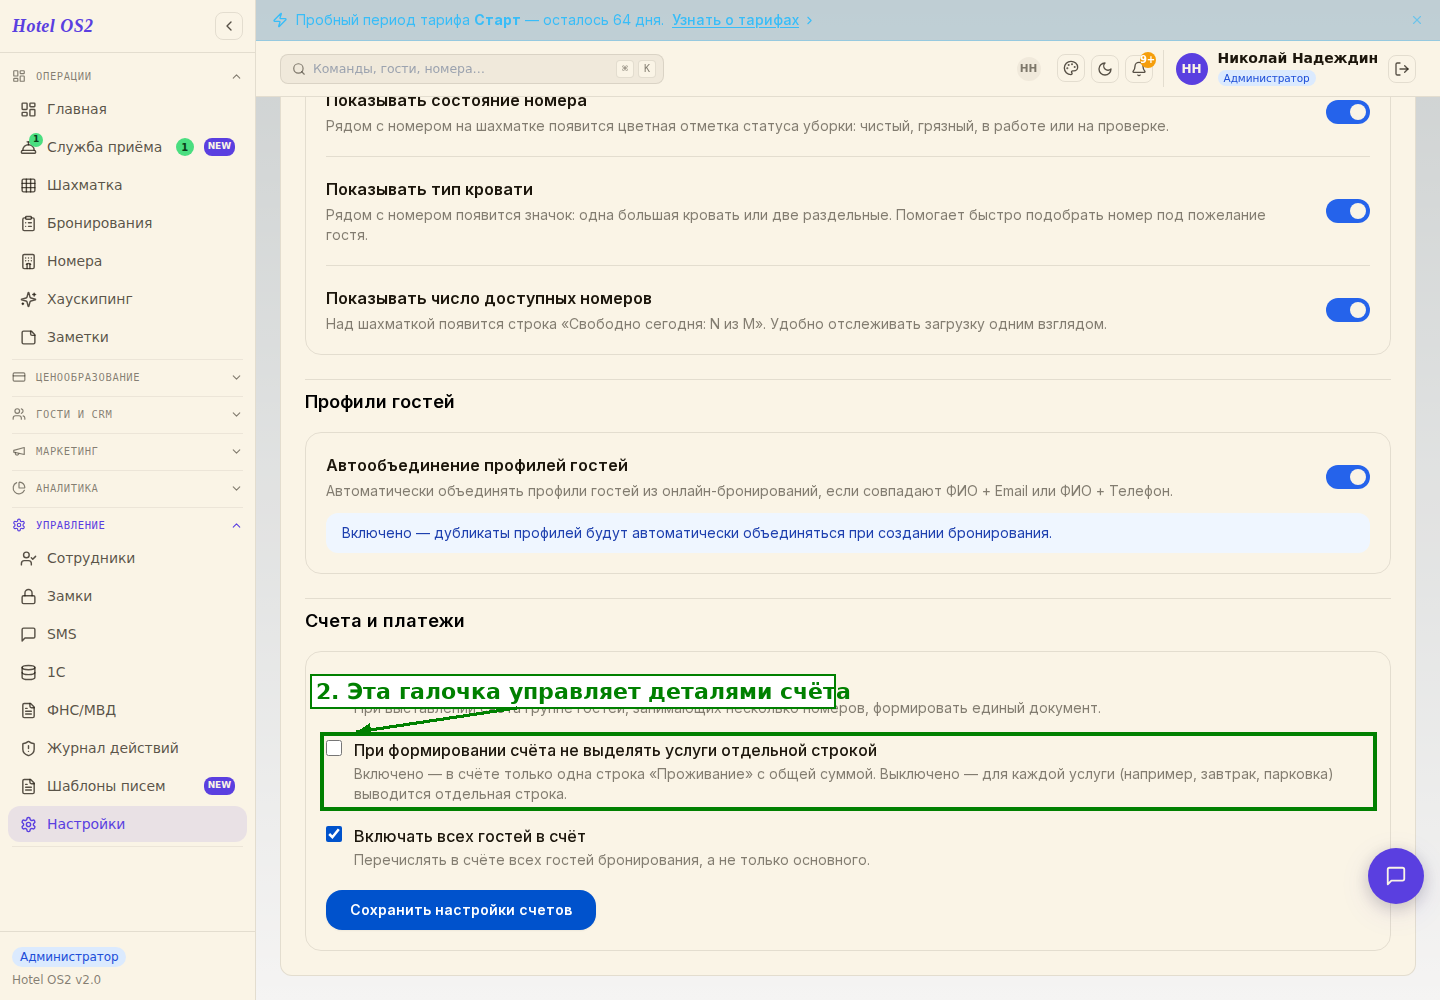The image size is (1440, 1000).
Task: Expand the Ценообразование section
Action: (127, 377)
